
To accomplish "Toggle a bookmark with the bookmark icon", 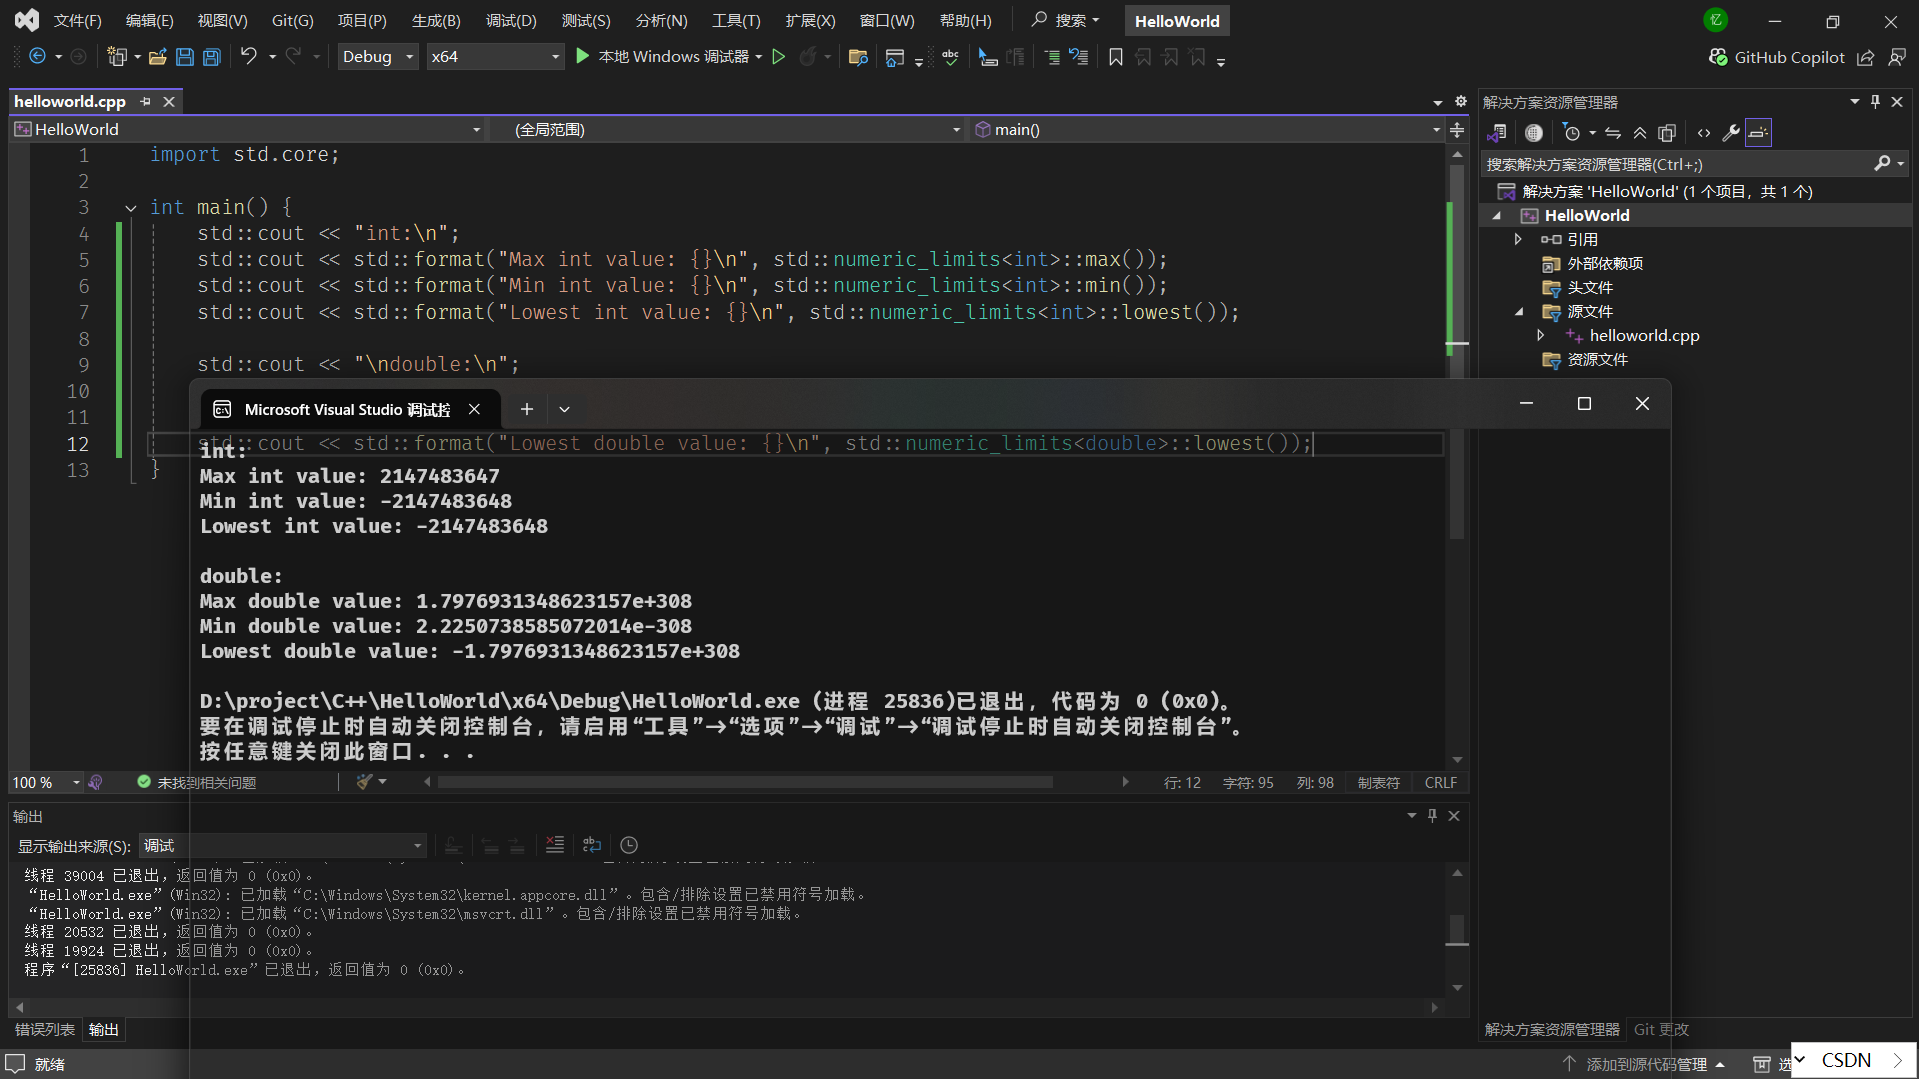I will pyautogui.click(x=1116, y=57).
